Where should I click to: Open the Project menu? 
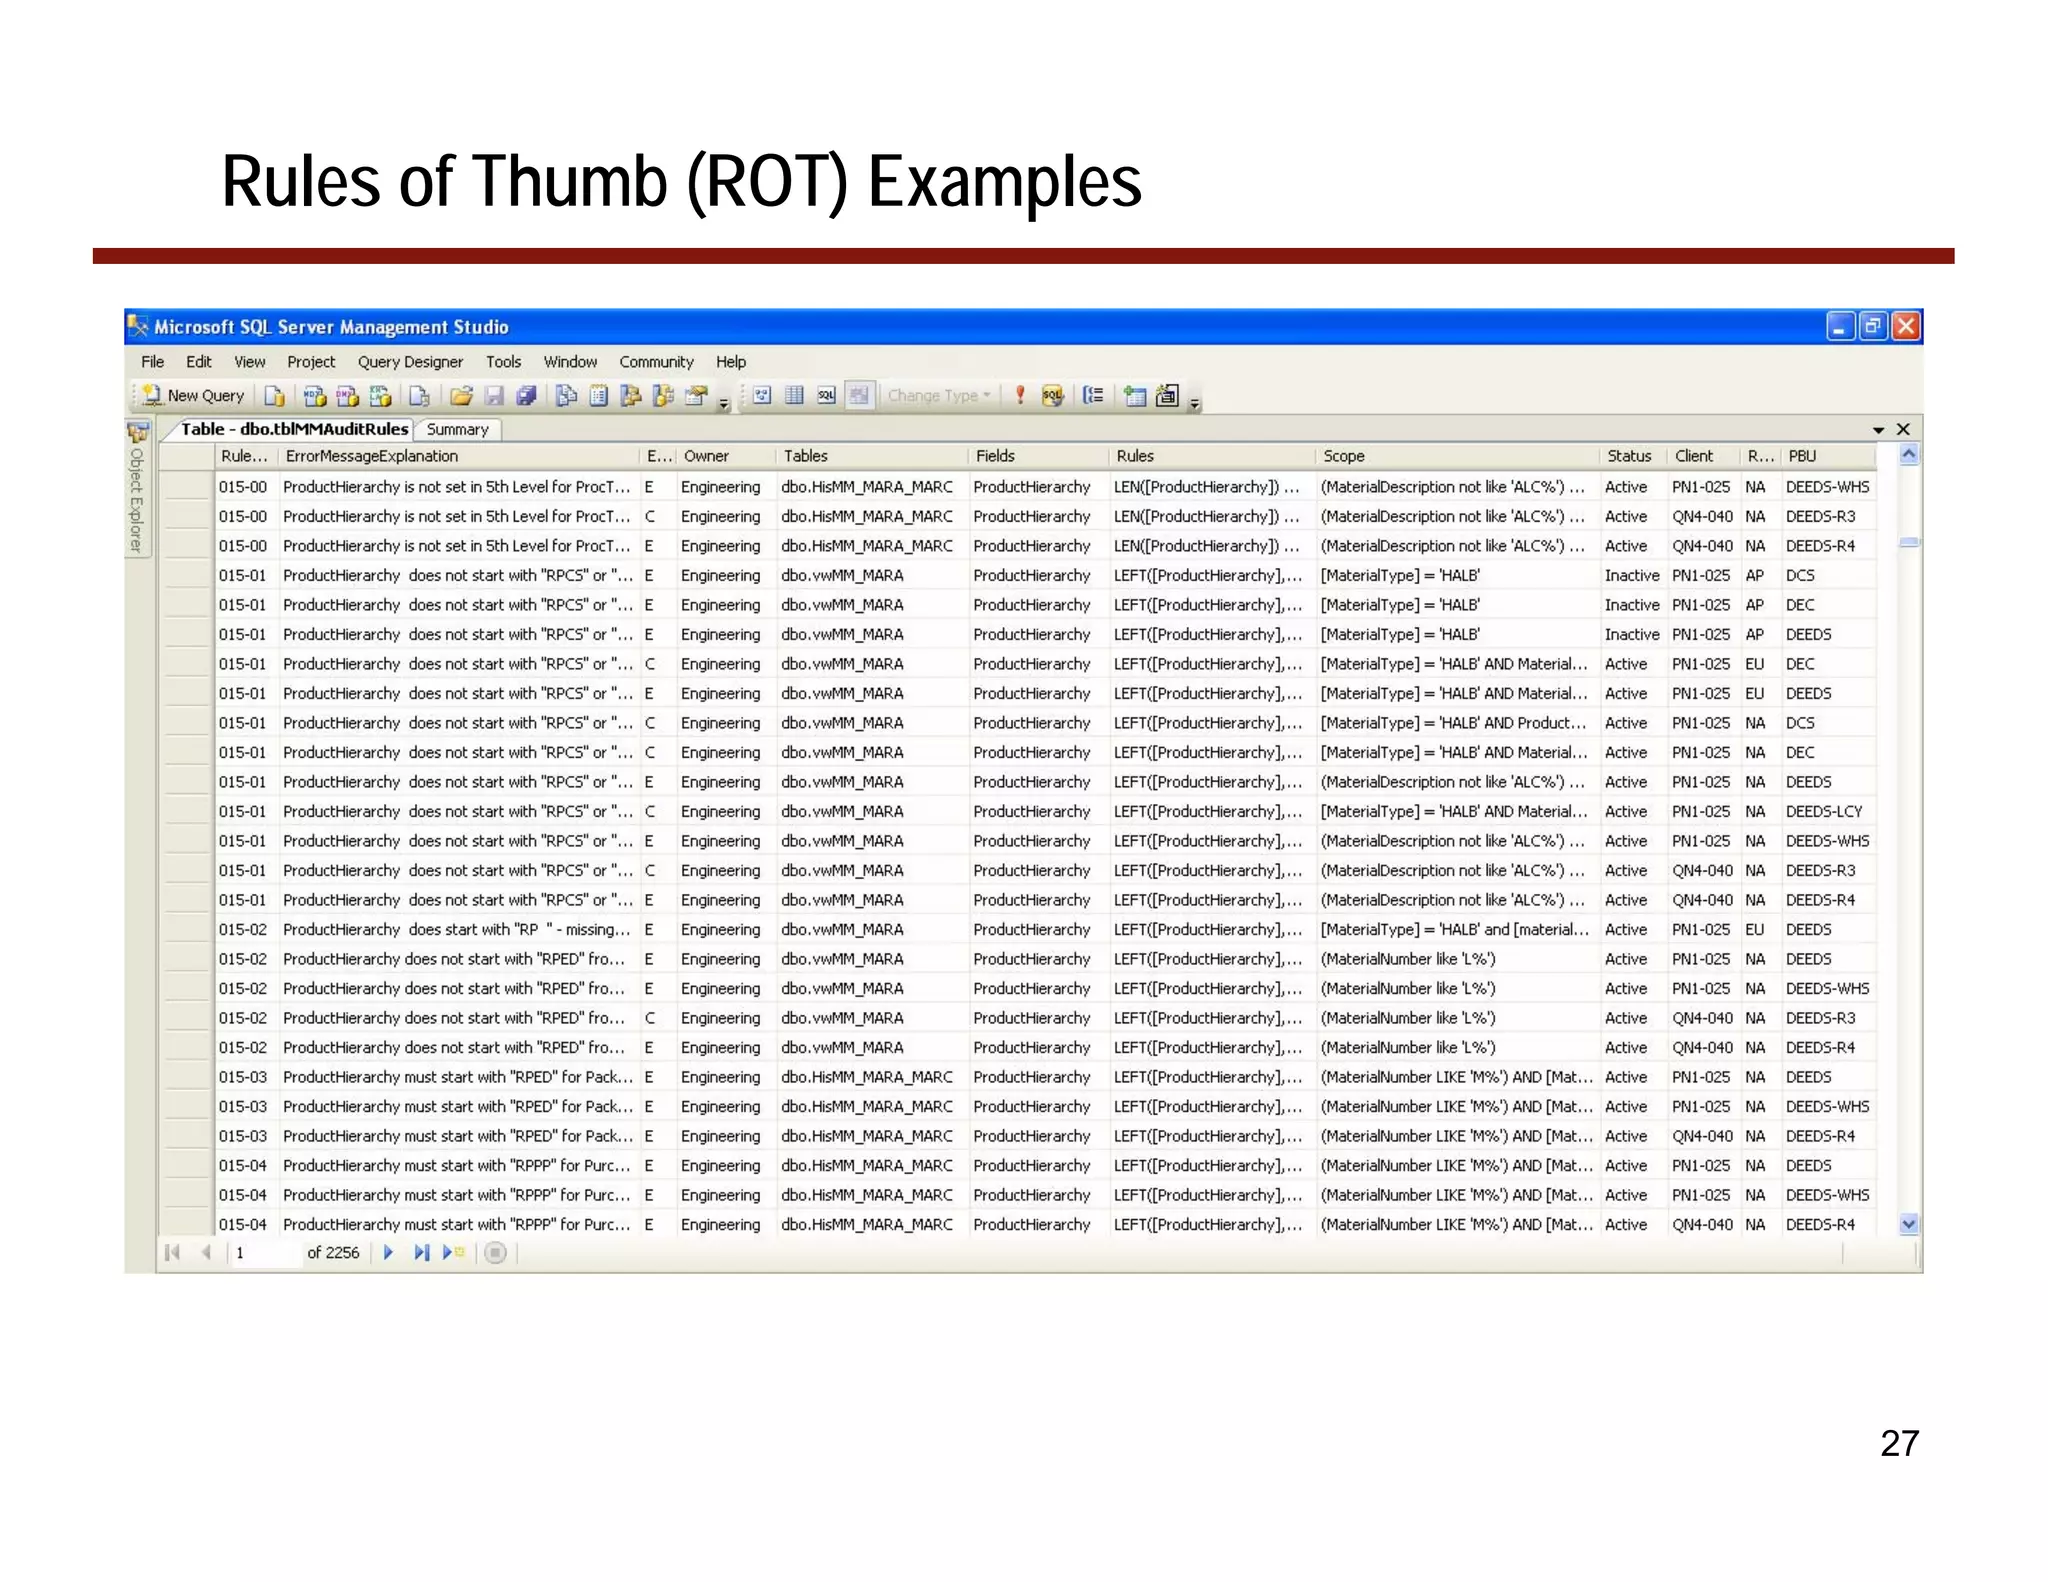coord(311,362)
